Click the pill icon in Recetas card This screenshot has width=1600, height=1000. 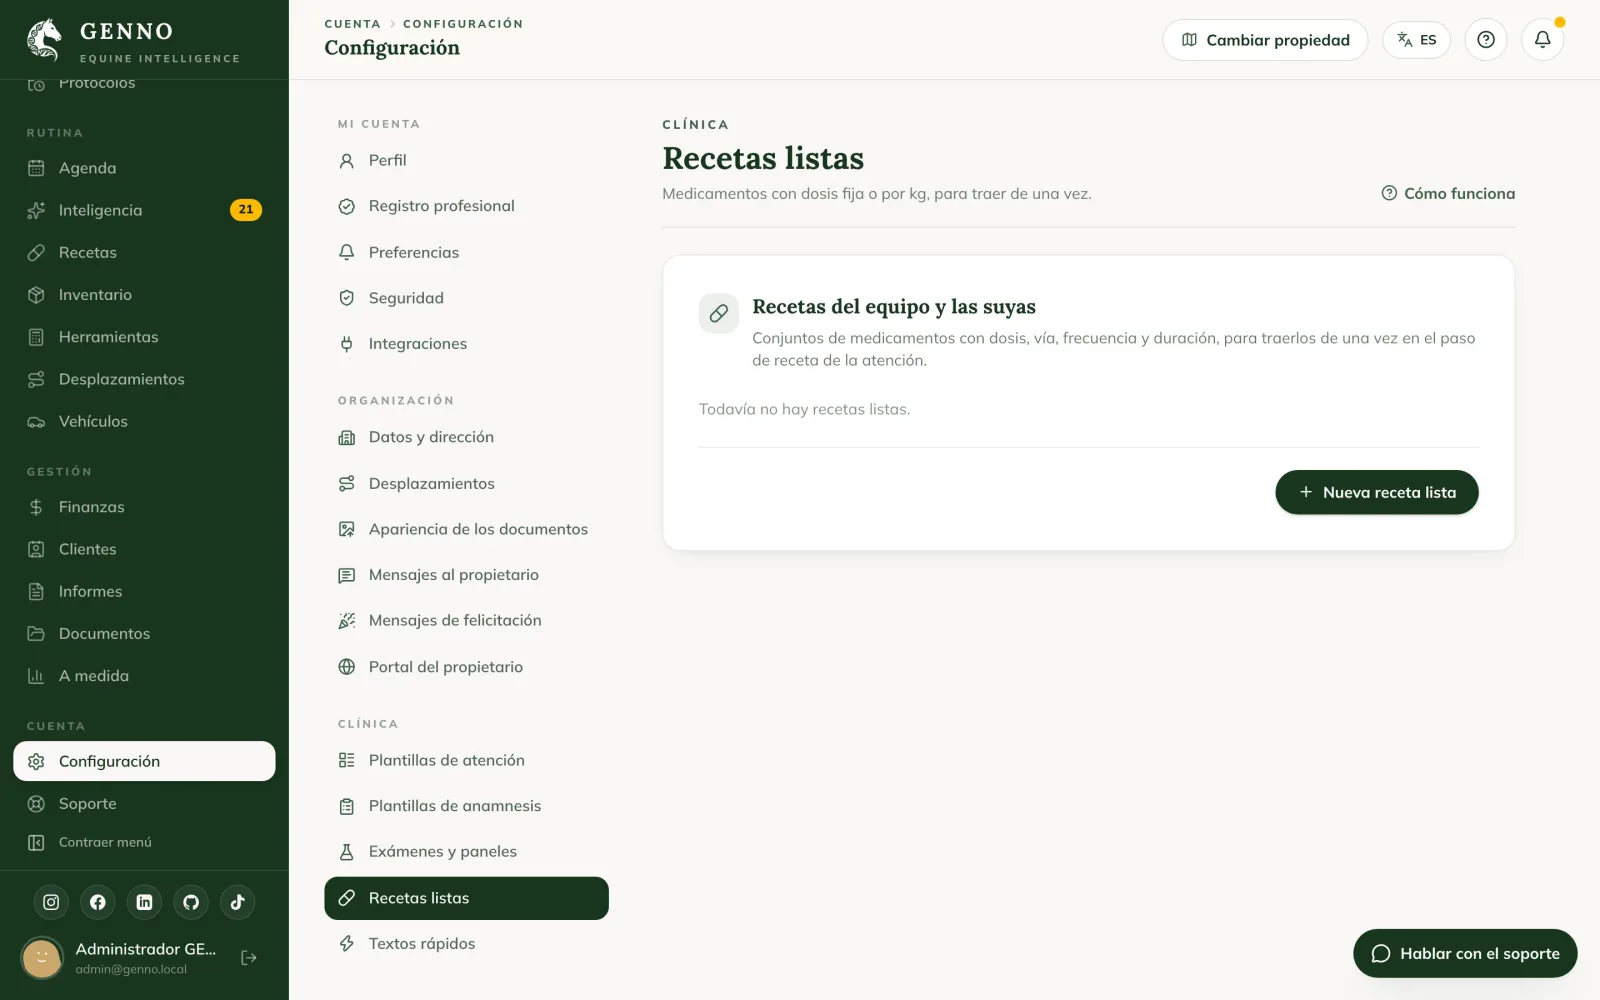(718, 314)
